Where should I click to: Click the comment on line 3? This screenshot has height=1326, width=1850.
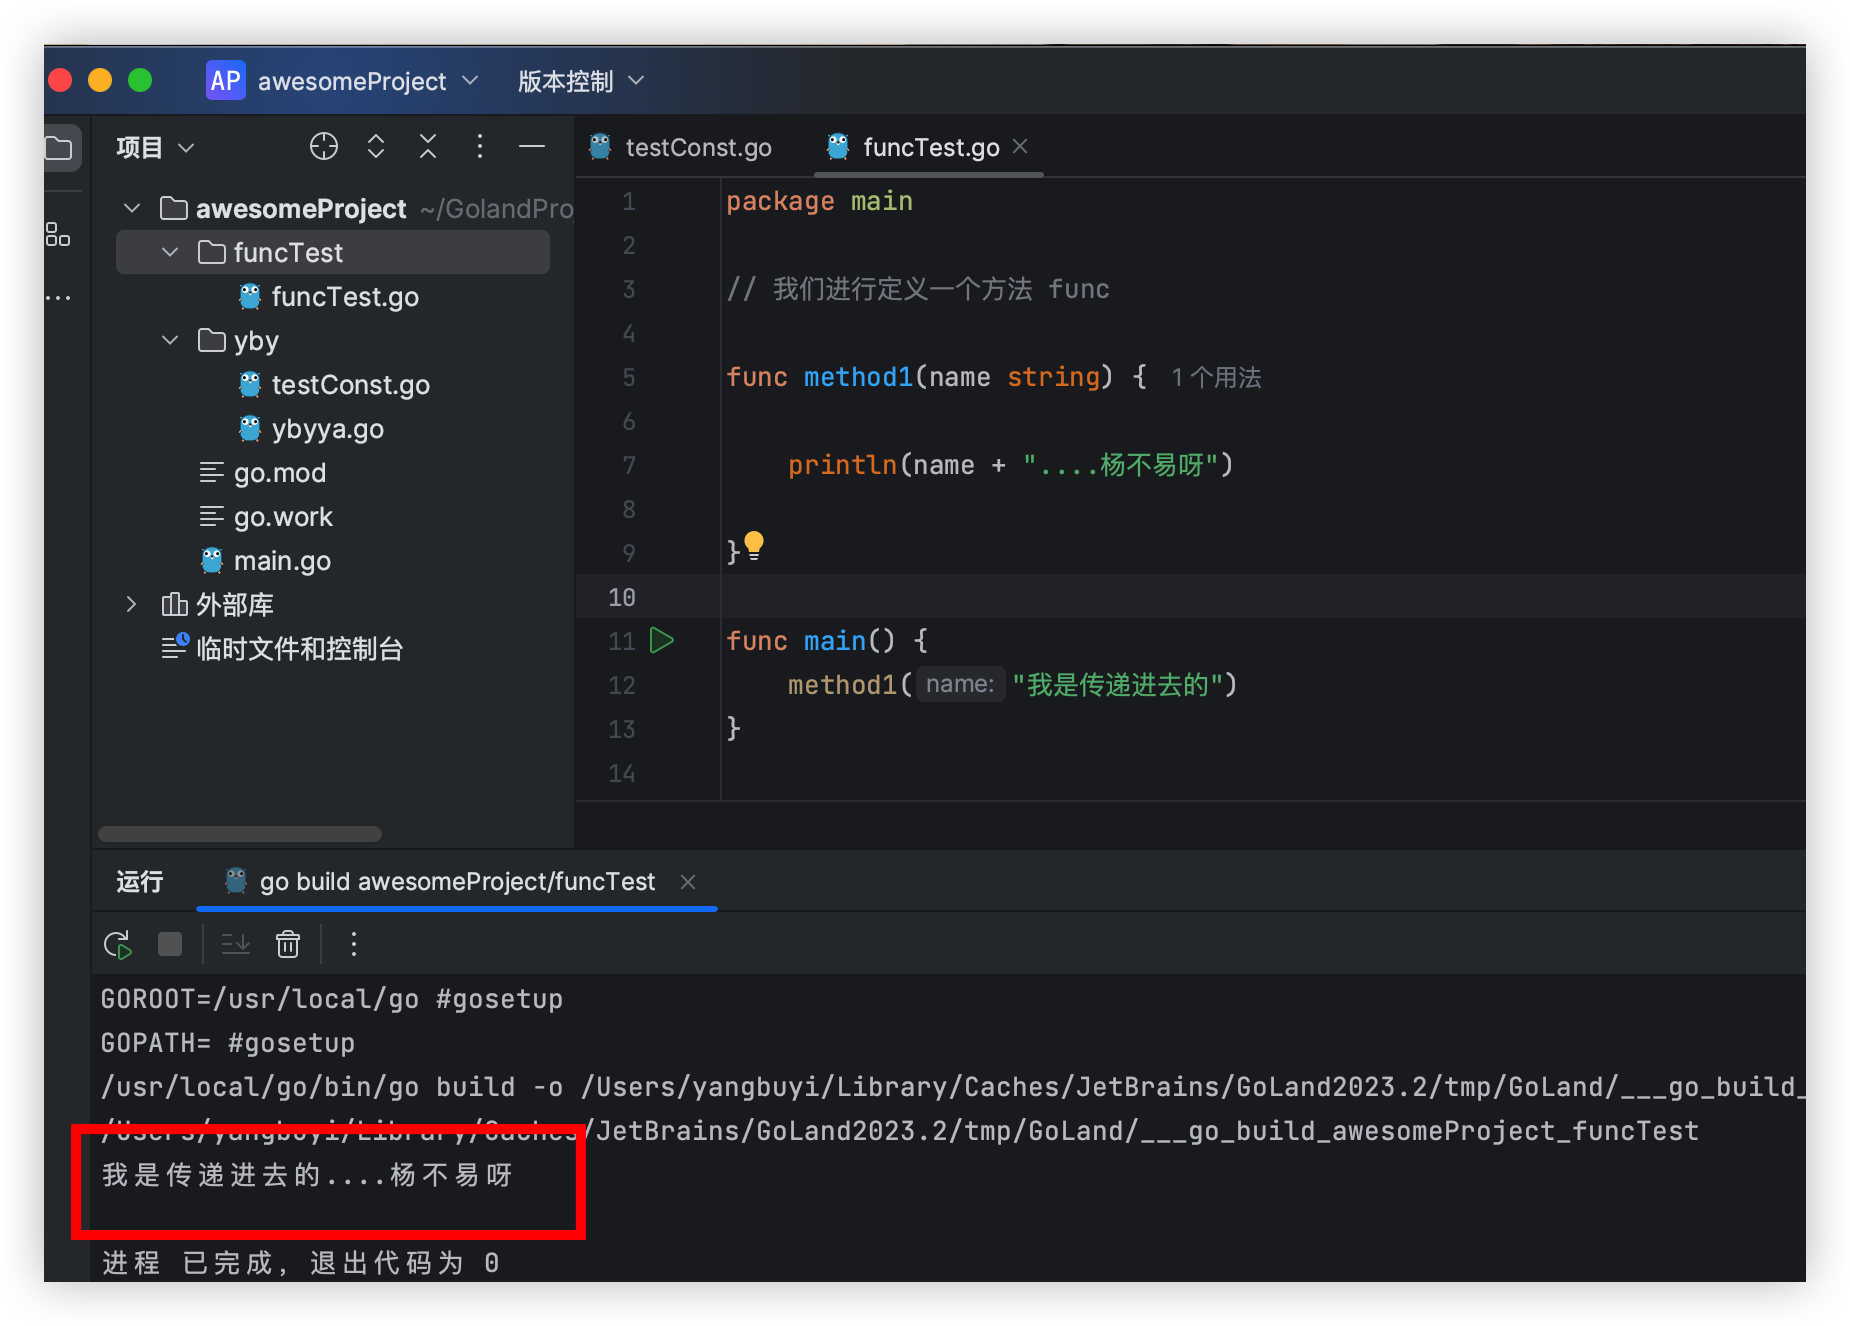[x=918, y=289]
